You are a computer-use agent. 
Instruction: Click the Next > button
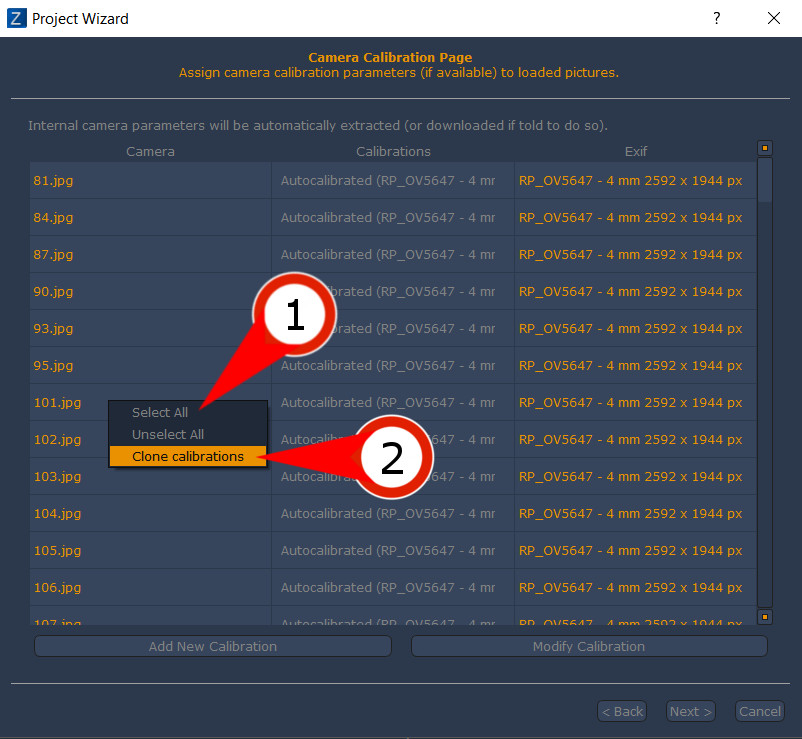click(x=691, y=711)
